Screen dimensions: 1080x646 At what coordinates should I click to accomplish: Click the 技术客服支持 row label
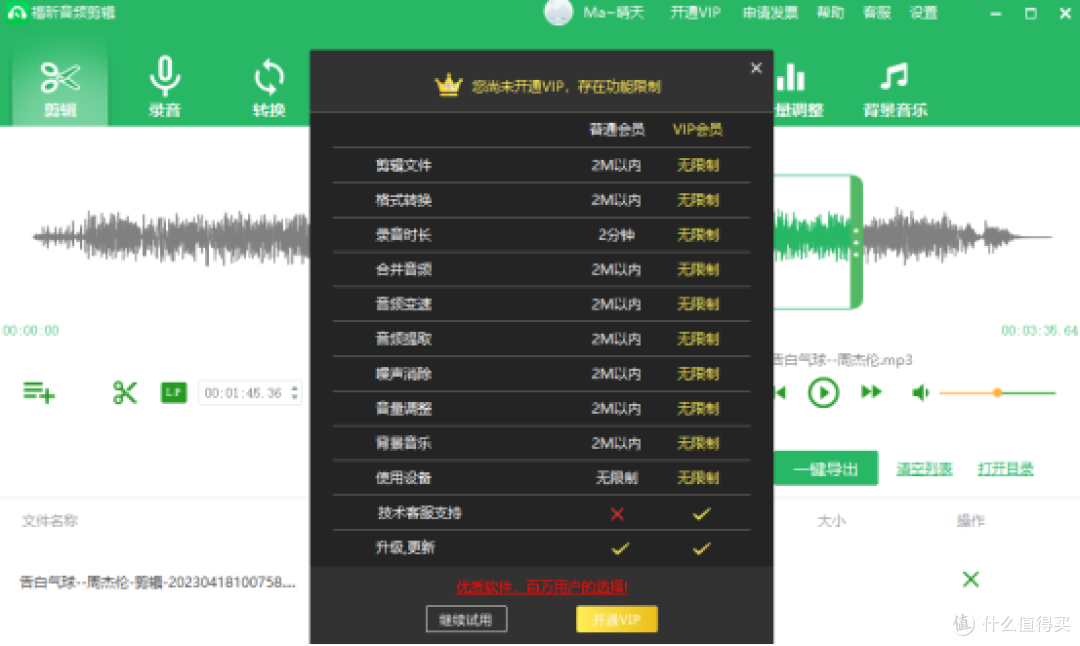[x=419, y=512]
